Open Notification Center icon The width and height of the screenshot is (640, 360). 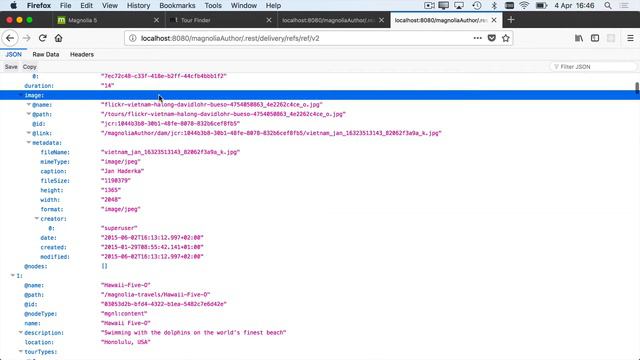pyautogui.click(x=624, y=5)
